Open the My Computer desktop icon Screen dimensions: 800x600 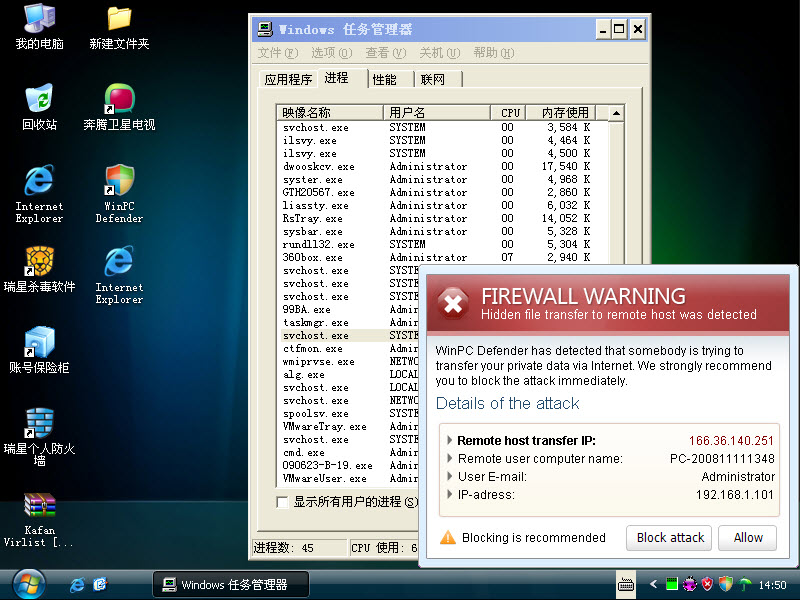[x=39, y=27]
